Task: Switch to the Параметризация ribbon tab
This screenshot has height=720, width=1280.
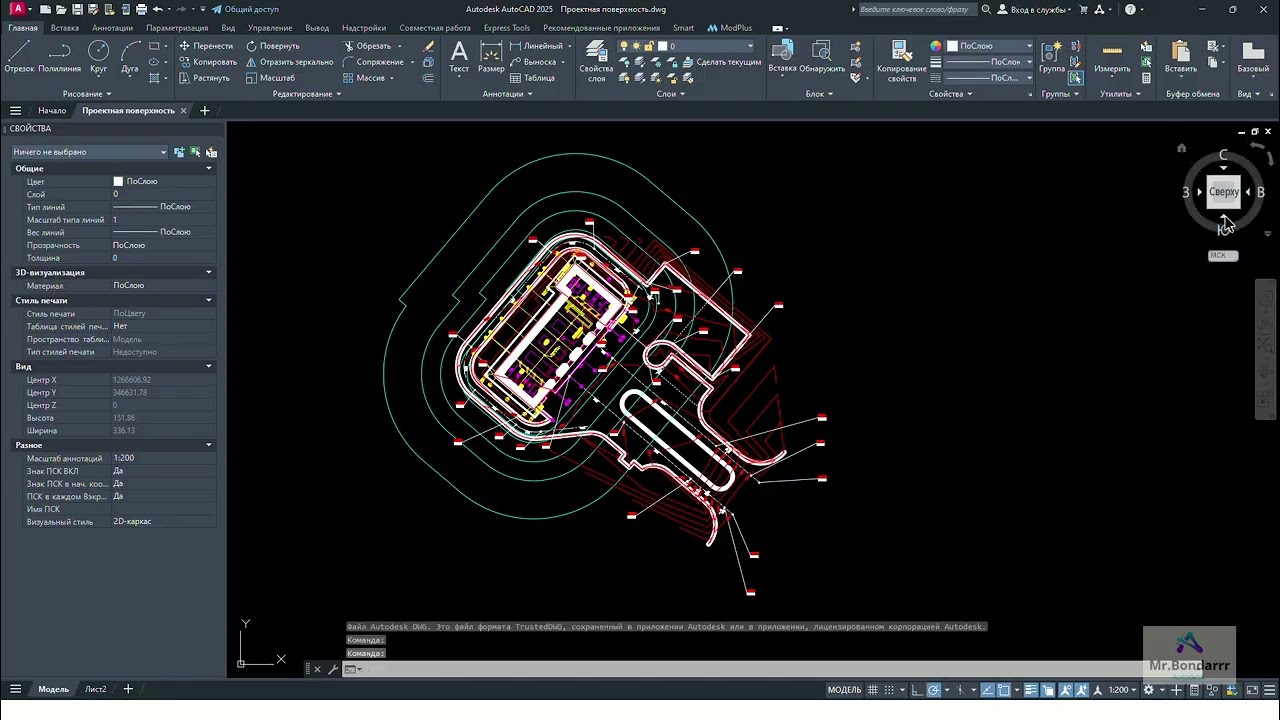Action: click(x=177, y=28)
